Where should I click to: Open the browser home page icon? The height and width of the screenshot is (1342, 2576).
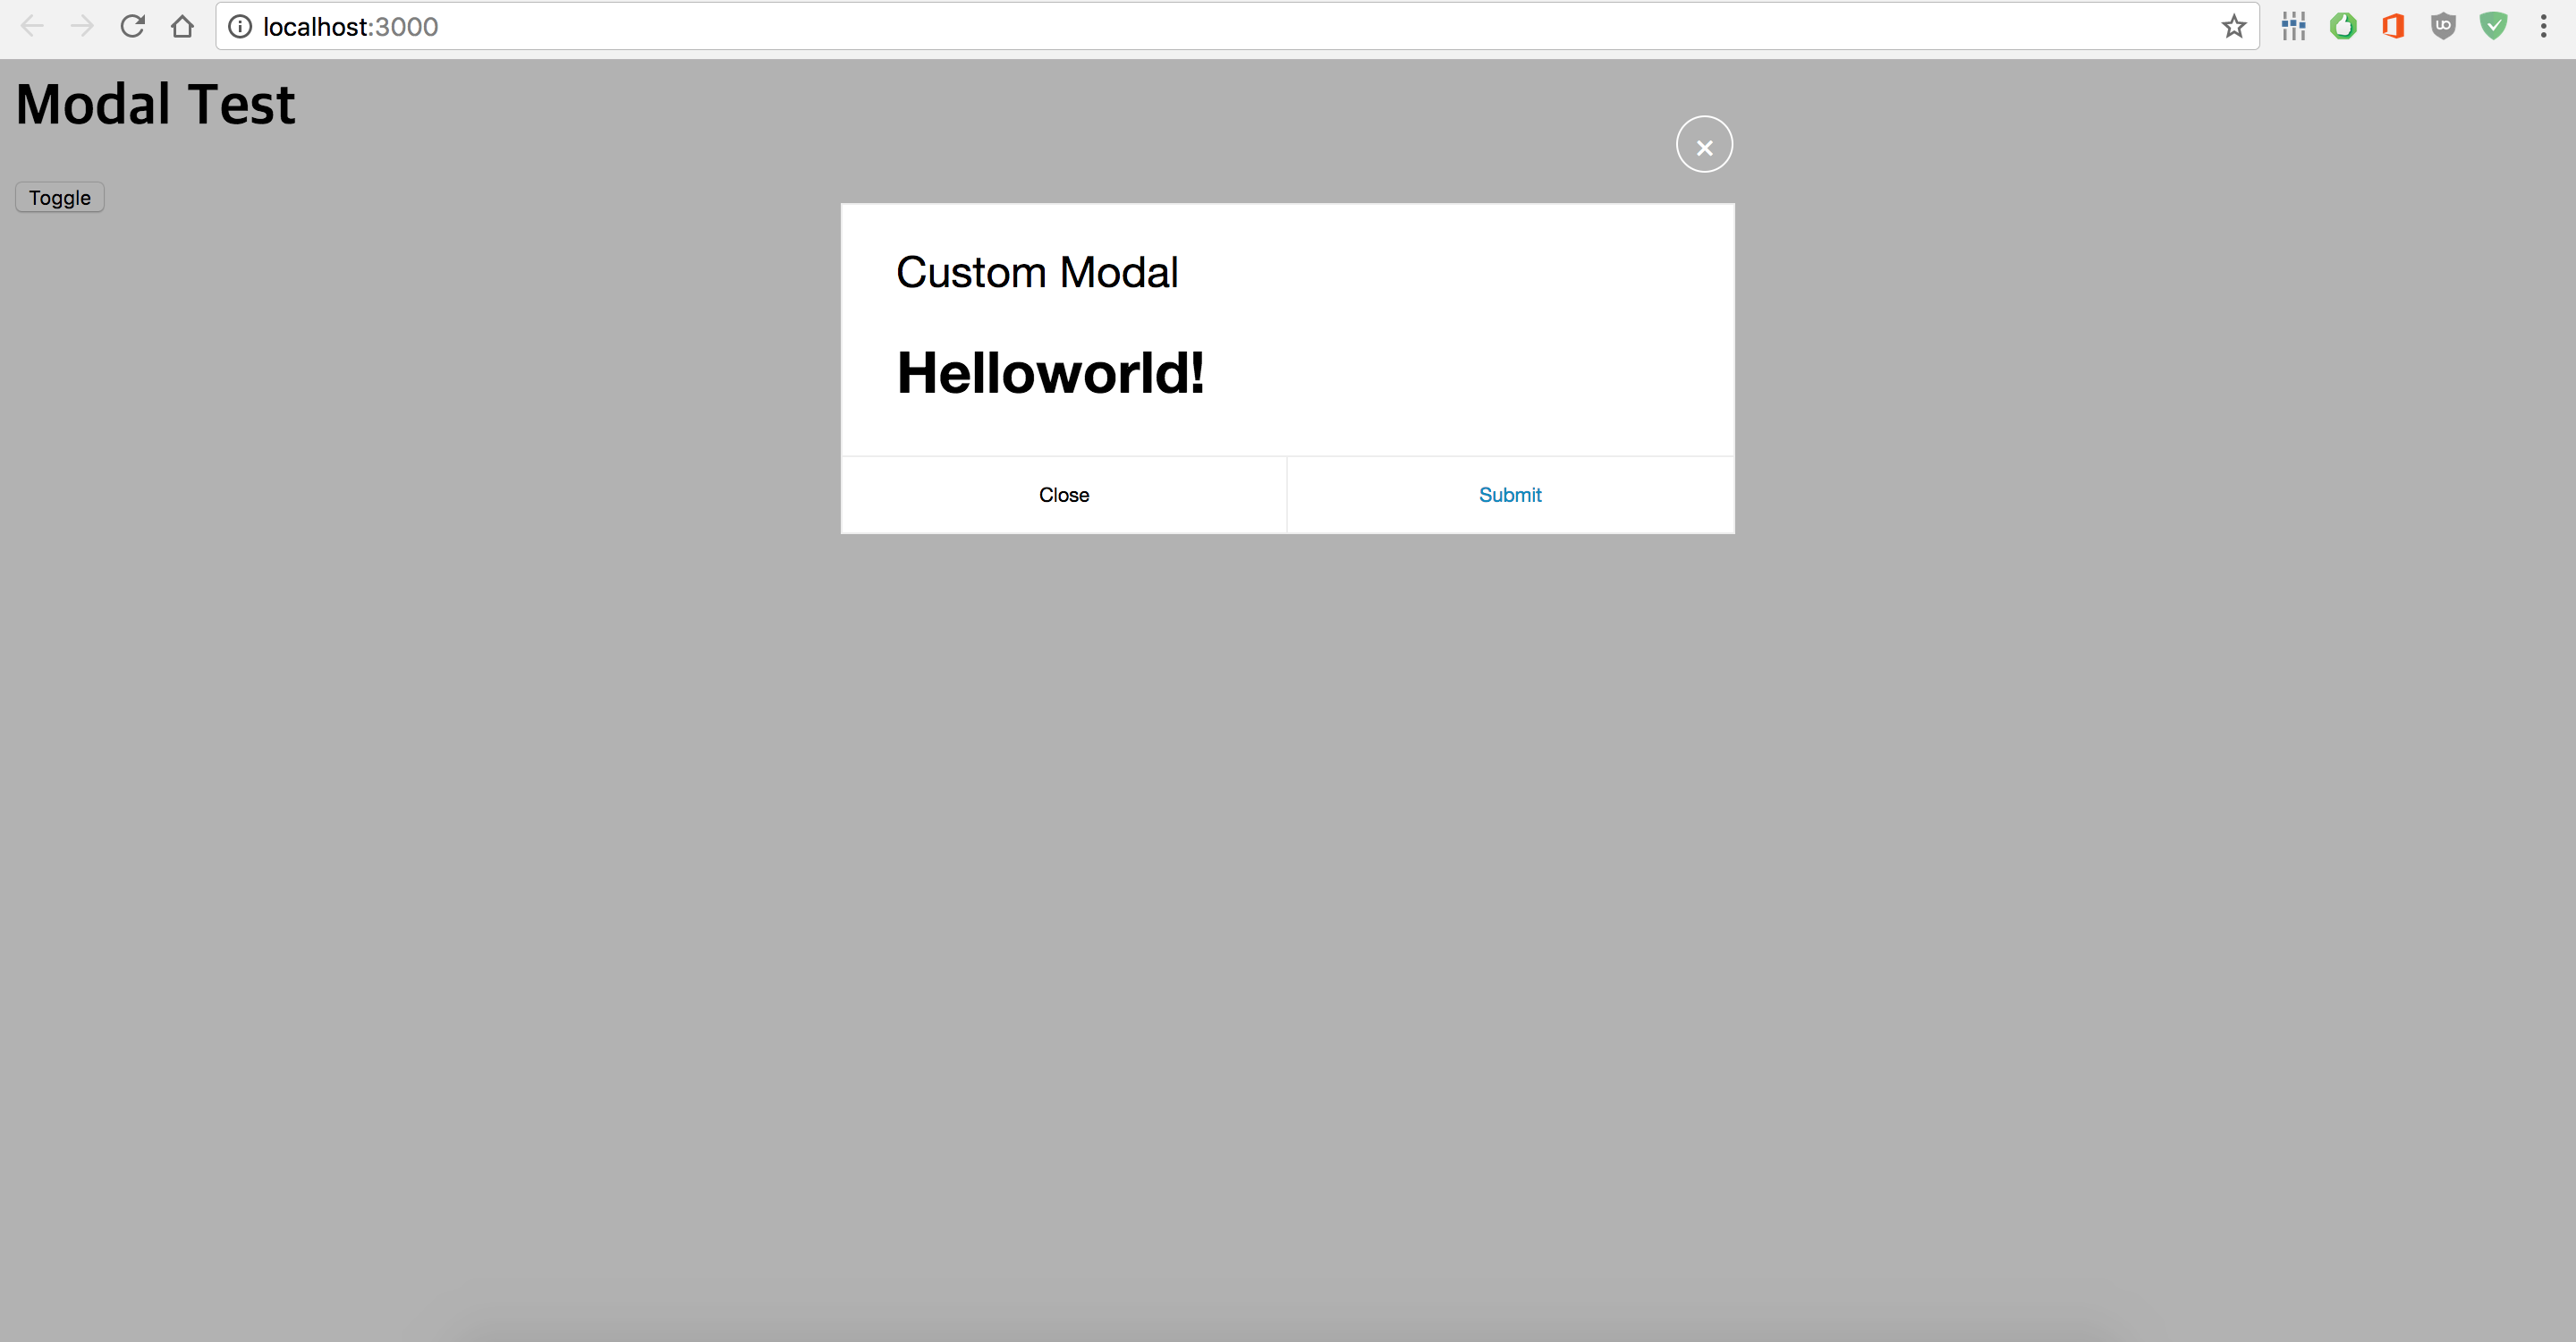coord(182,27)
